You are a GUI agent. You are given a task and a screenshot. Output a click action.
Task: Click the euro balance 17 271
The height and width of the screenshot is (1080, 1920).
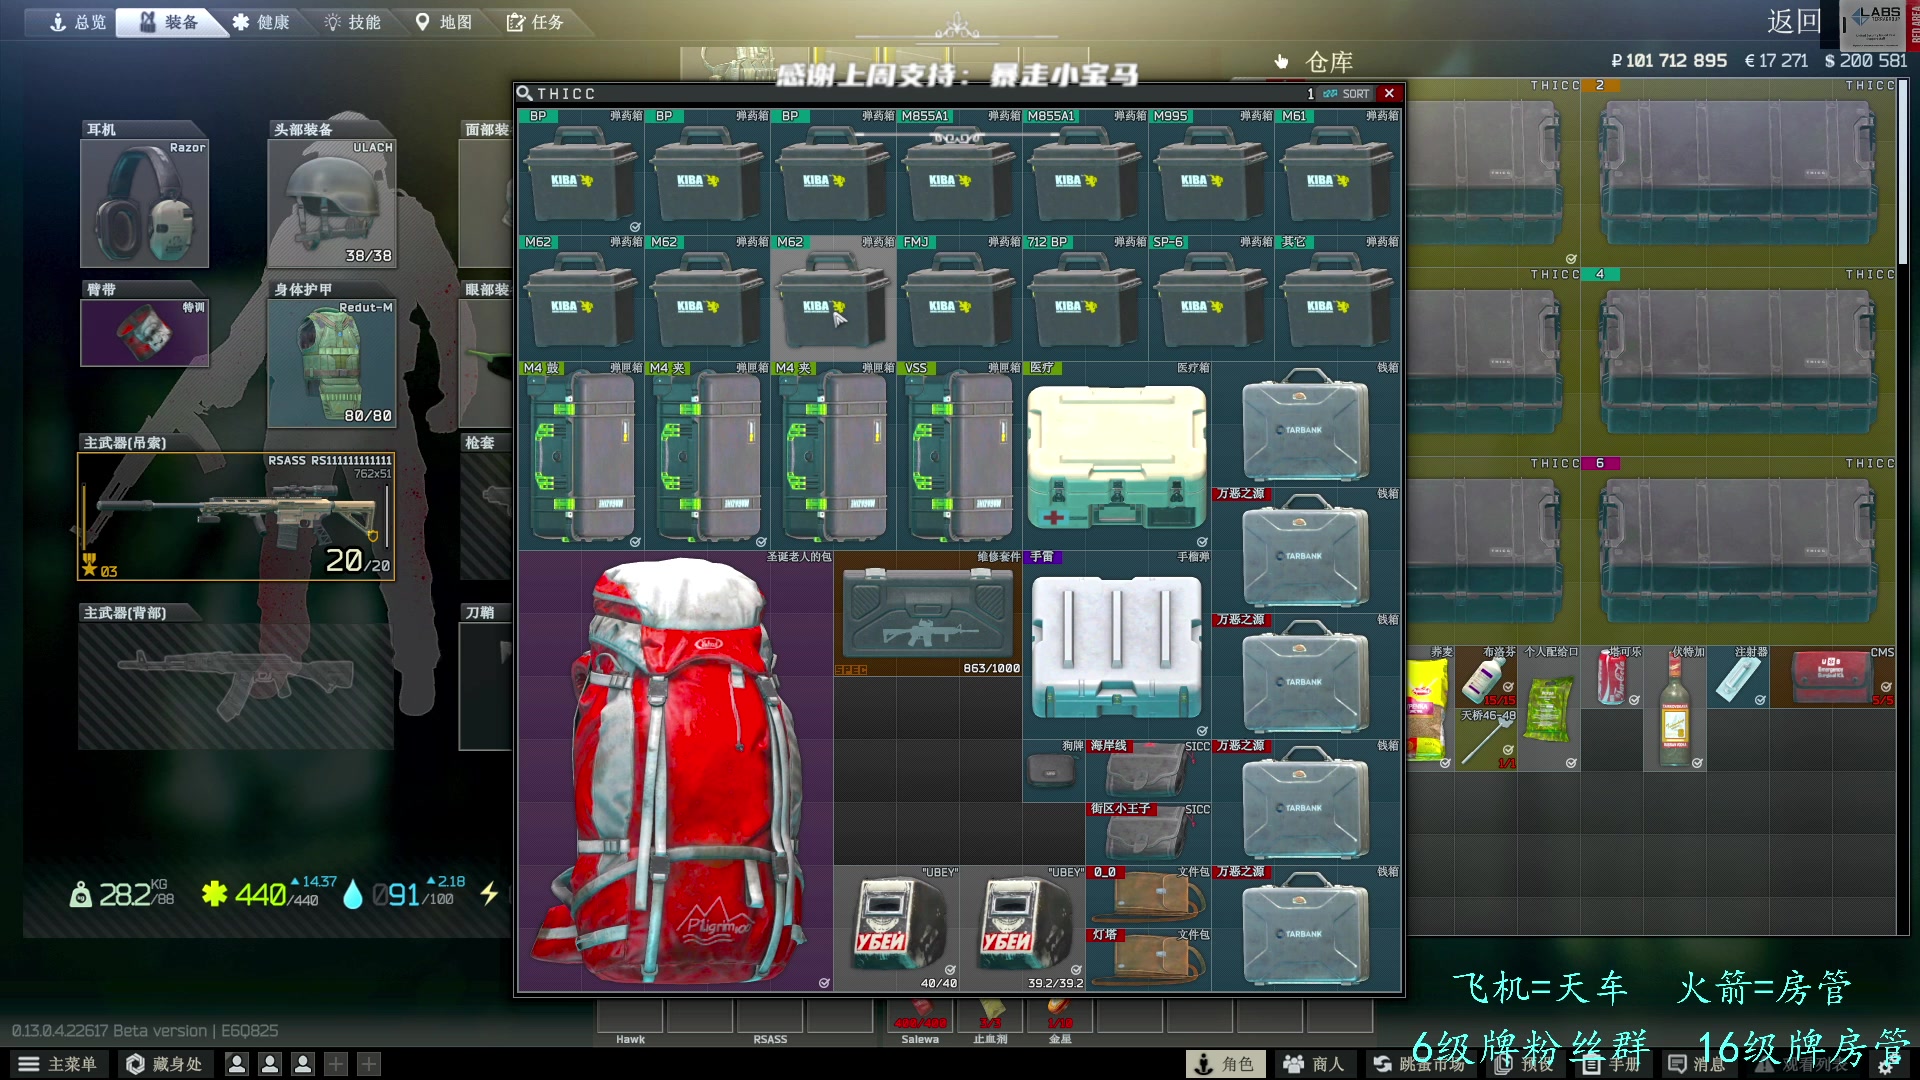click(1776, 61)
